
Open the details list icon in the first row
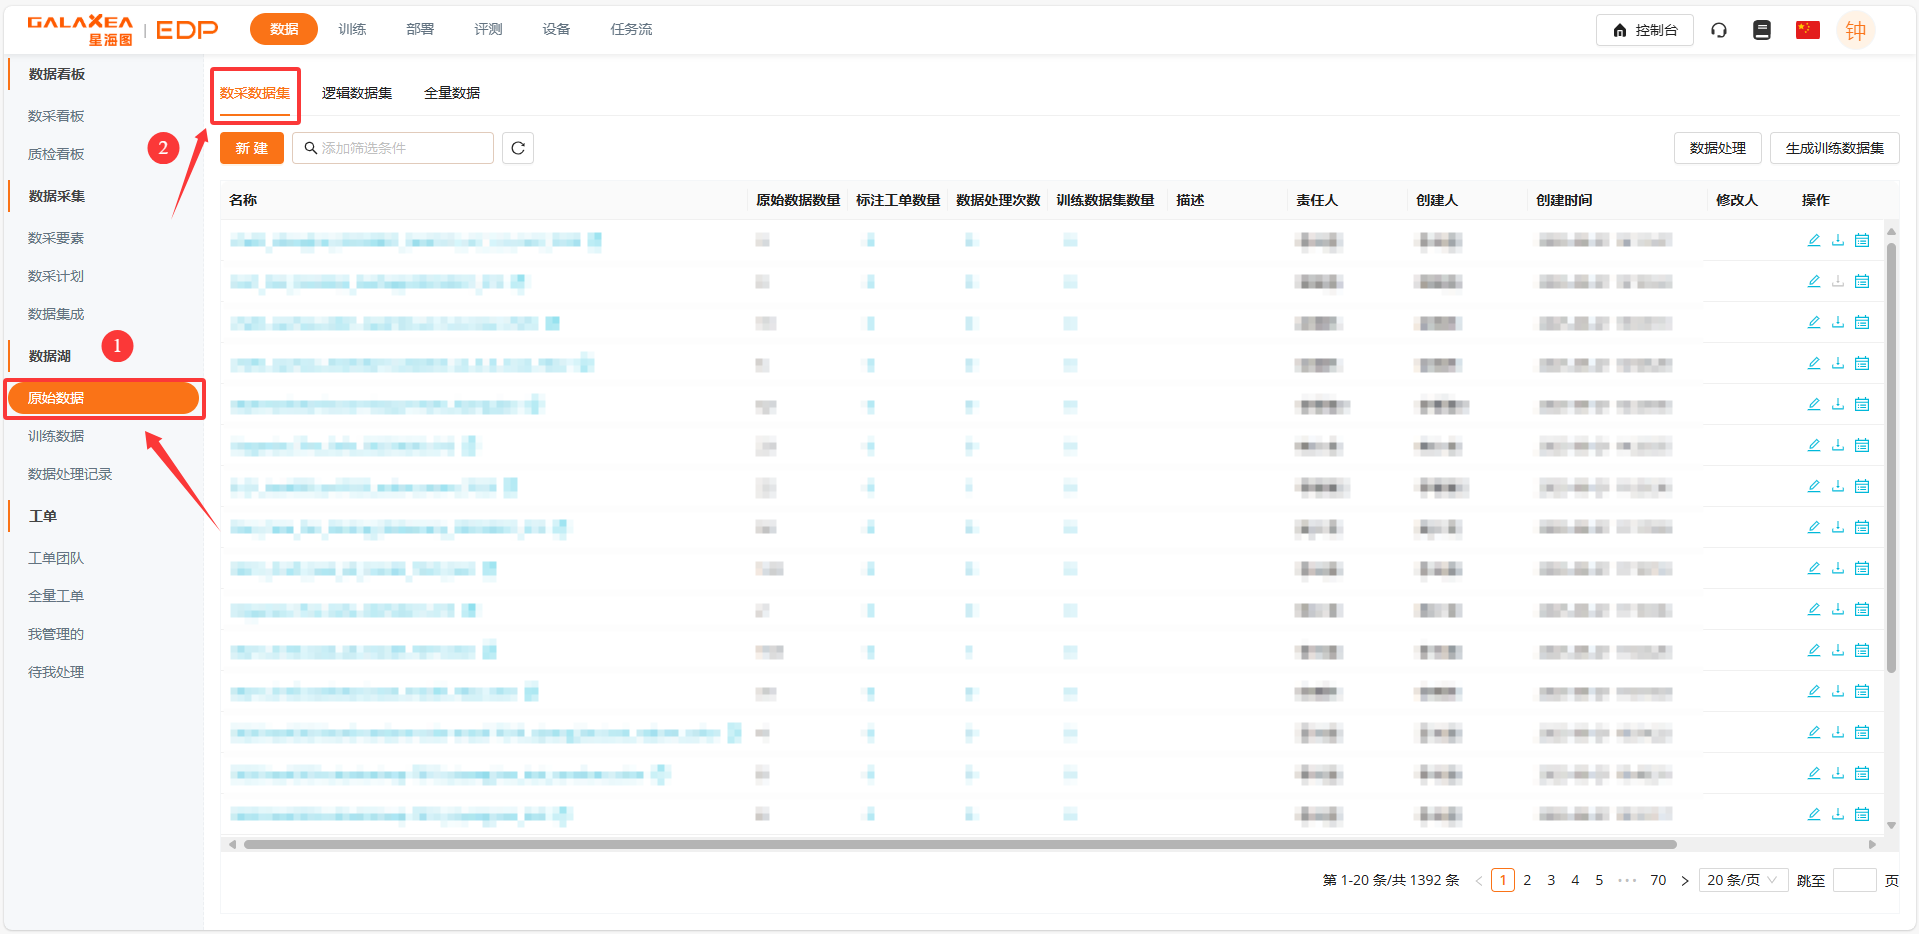[1862, 240]
